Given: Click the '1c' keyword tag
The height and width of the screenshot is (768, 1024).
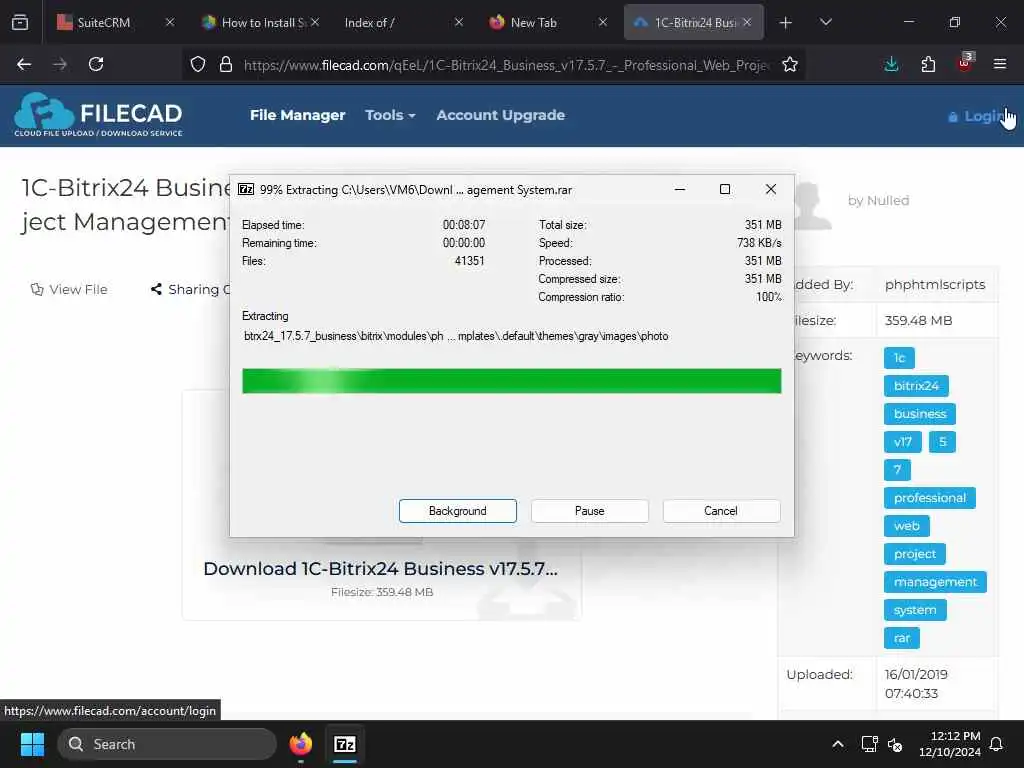Looking at the screenshot, I should click(899, 358).
